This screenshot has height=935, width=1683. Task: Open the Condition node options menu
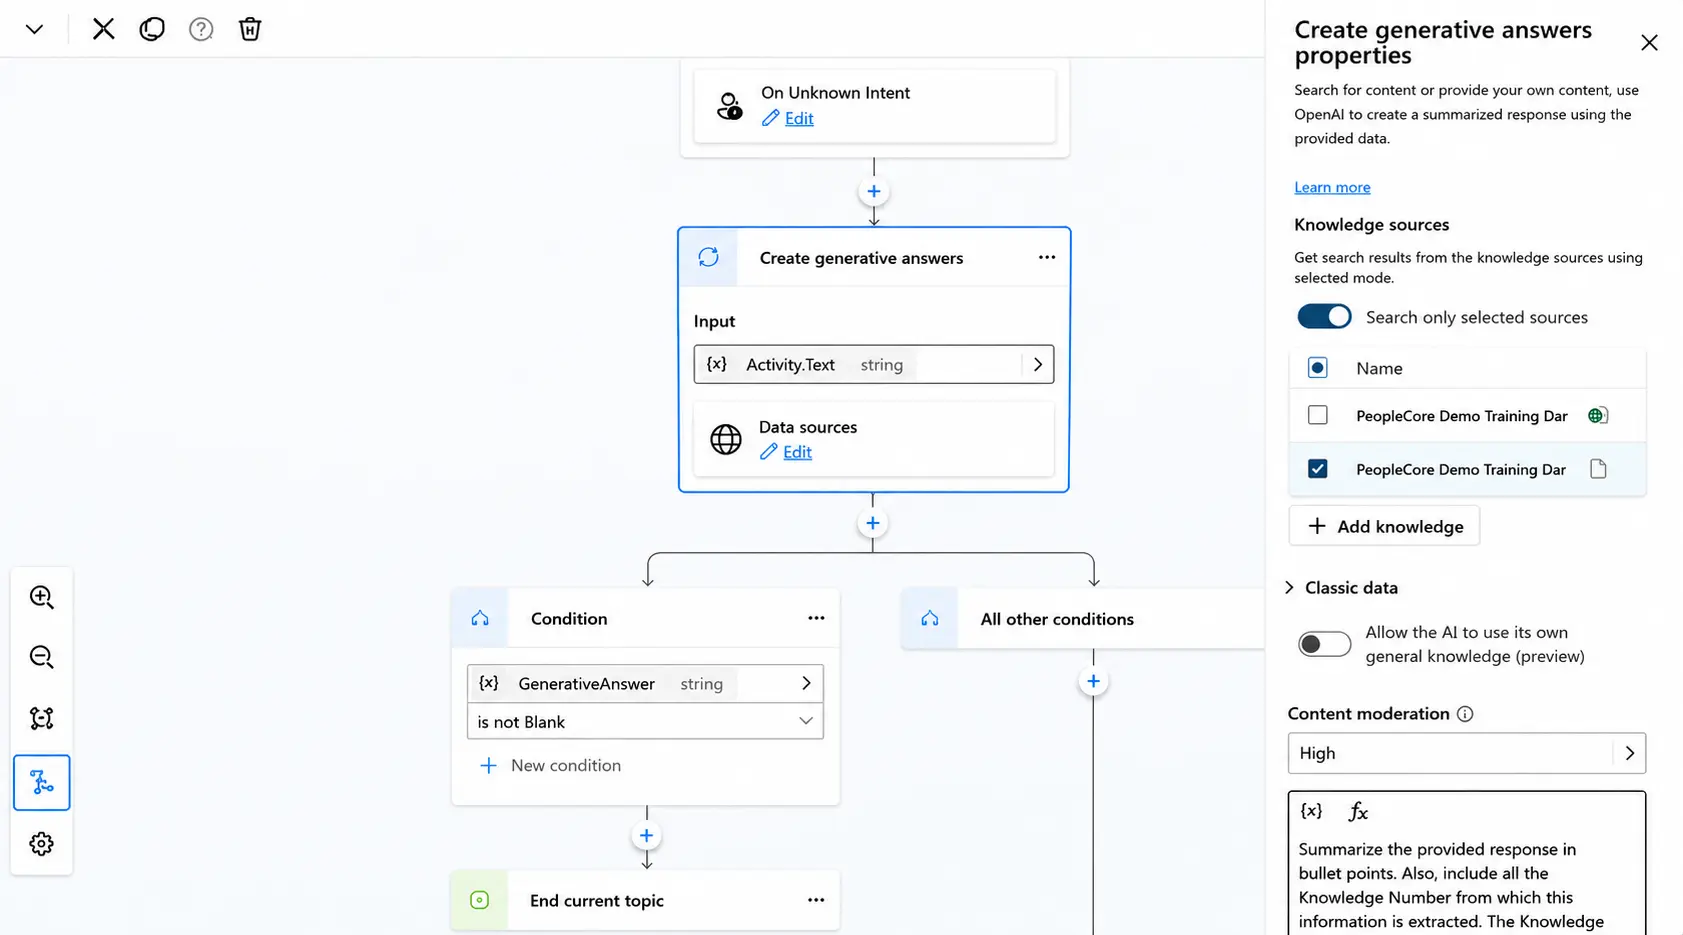coord(816,618)
